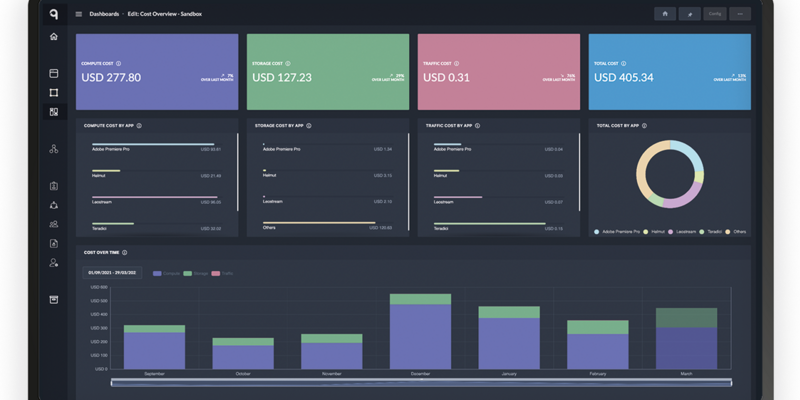Click the app logo in the sidebar
The height and width of the screenshot is (400, 800).
click(x=54, y=14)
